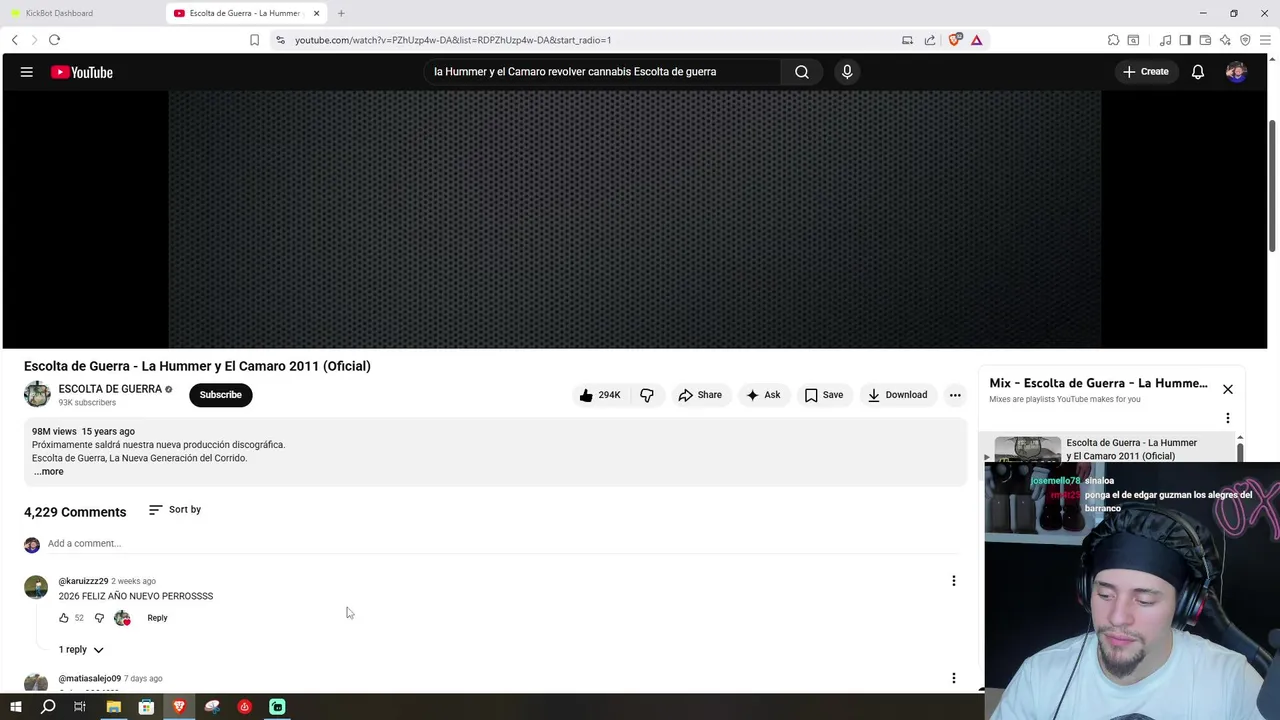
Task: Play the Mix item La Hummer y El Camaro
Action: pyautogui.click(x=1110, y=449)
